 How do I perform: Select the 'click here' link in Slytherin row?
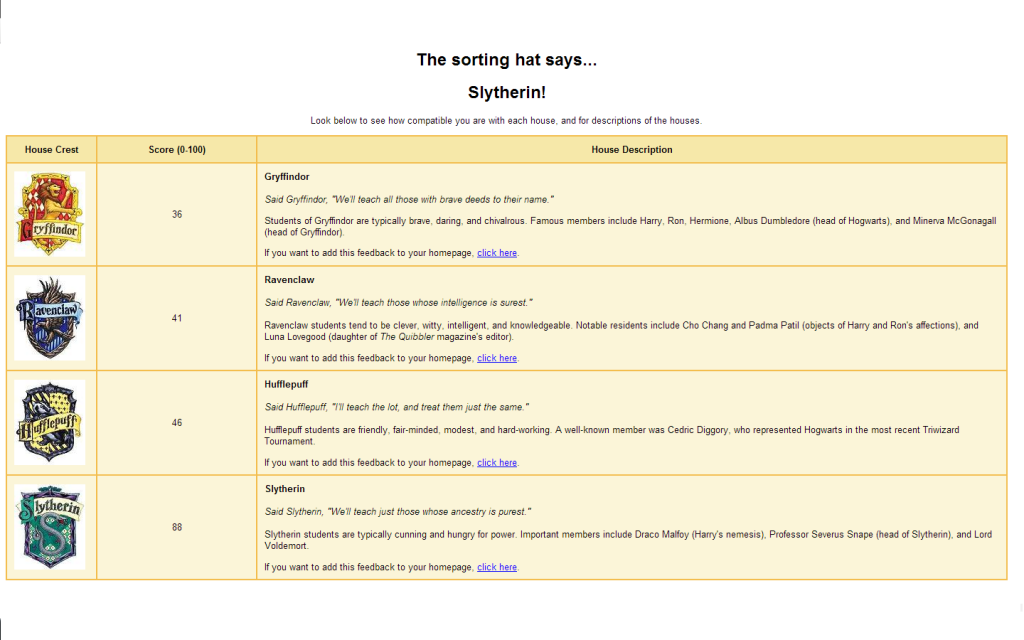497,567
